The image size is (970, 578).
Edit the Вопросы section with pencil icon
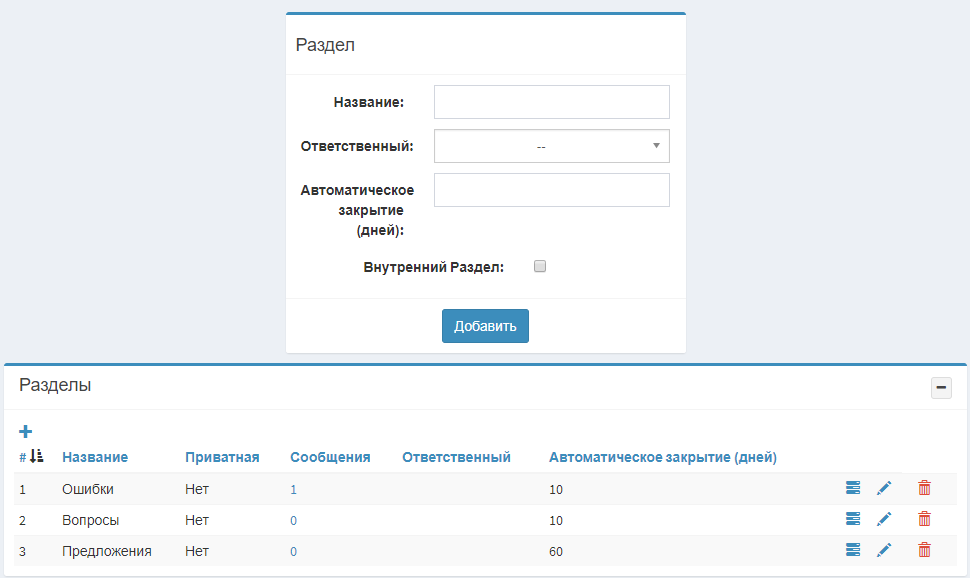(x=884, y=519)
